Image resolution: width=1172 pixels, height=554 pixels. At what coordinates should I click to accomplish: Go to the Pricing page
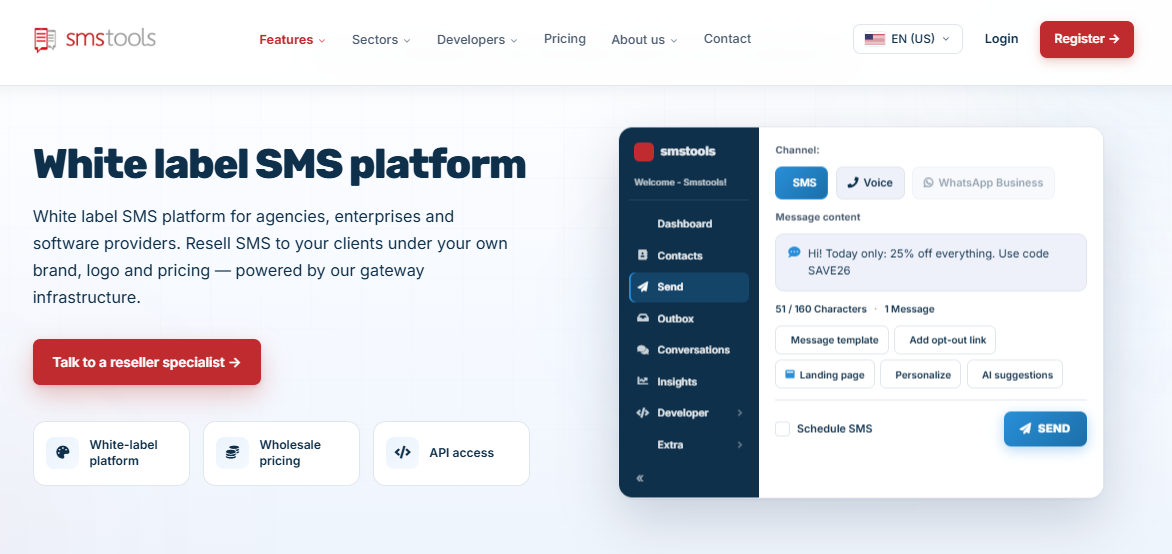(x=565, y=39)
